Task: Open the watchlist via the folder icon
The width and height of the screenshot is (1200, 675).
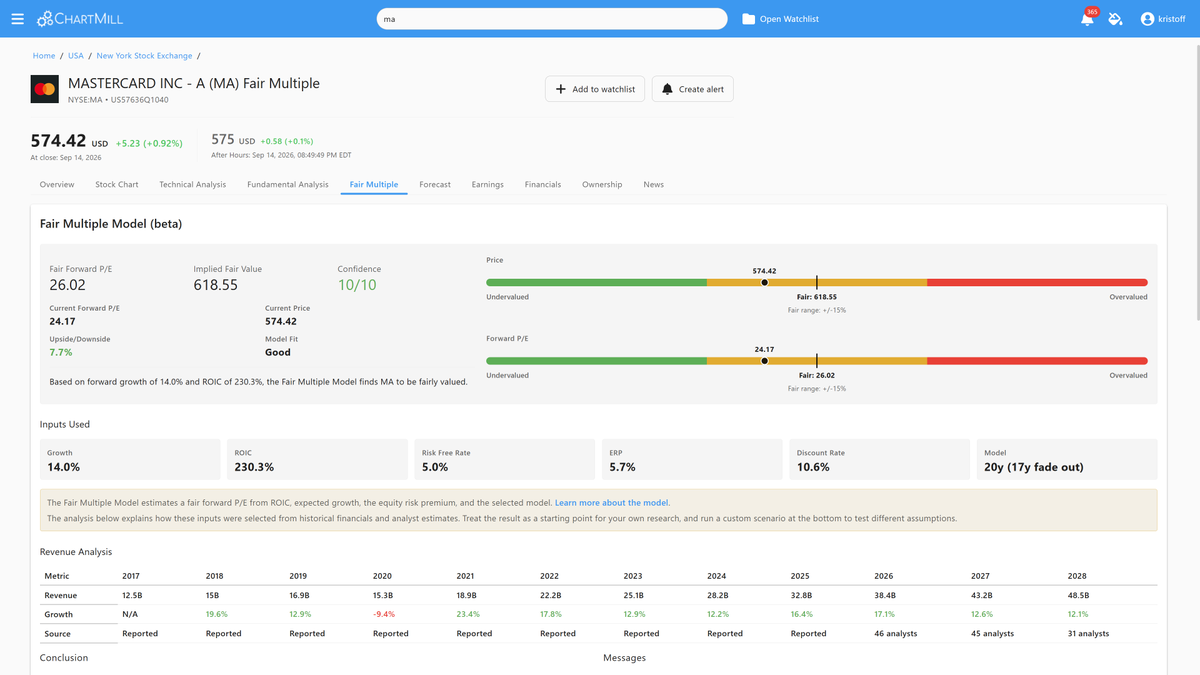Action: pos(780,19)
